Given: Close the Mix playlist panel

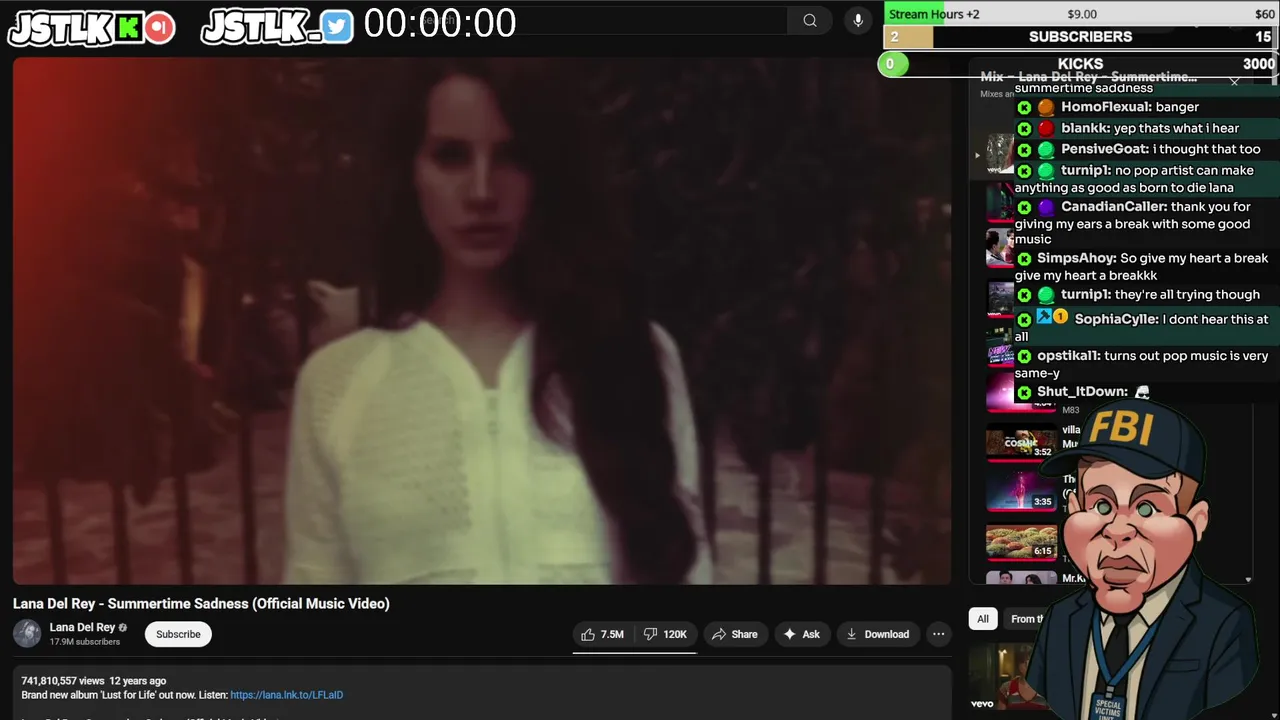Looking at the screenshot, I should tap(1234, 82).
